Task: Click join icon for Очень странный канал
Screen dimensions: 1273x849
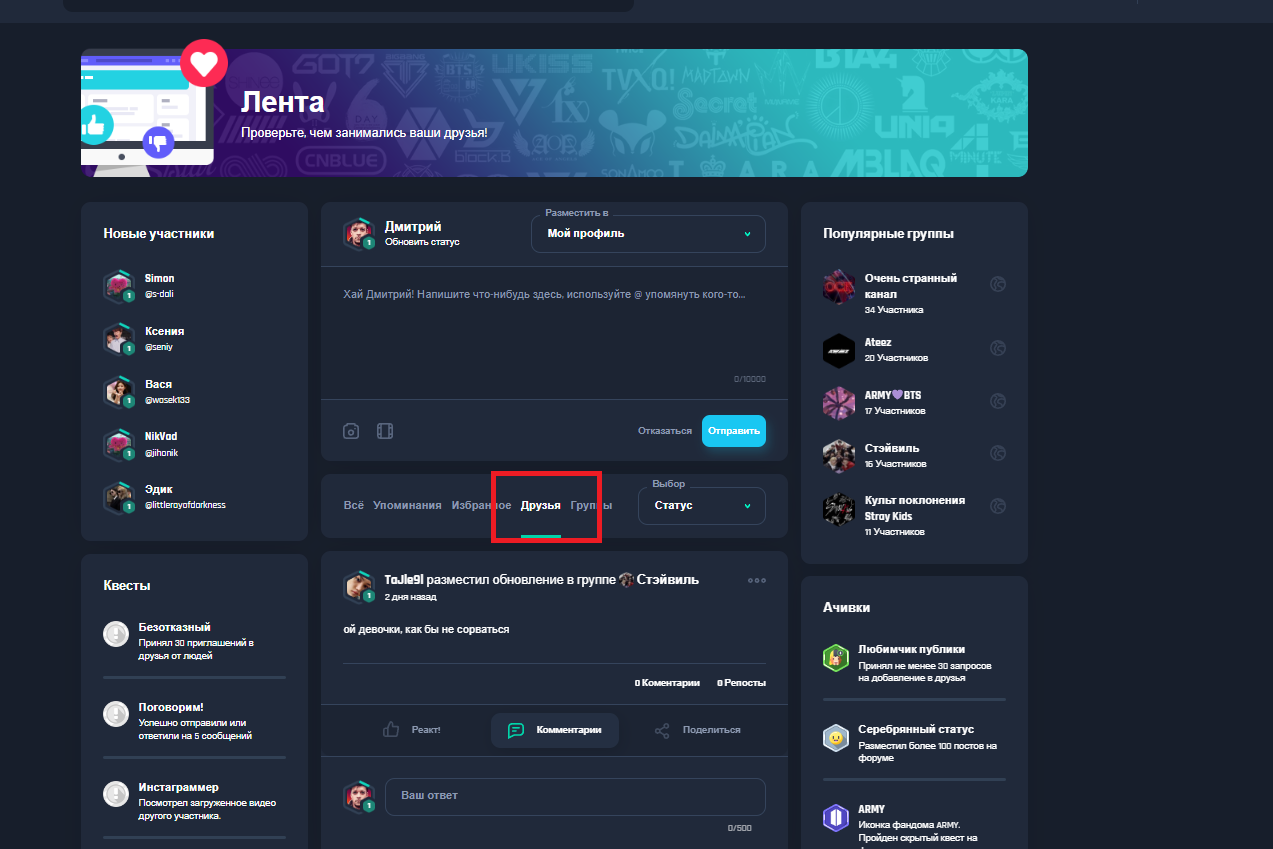Action: (997, 285)
